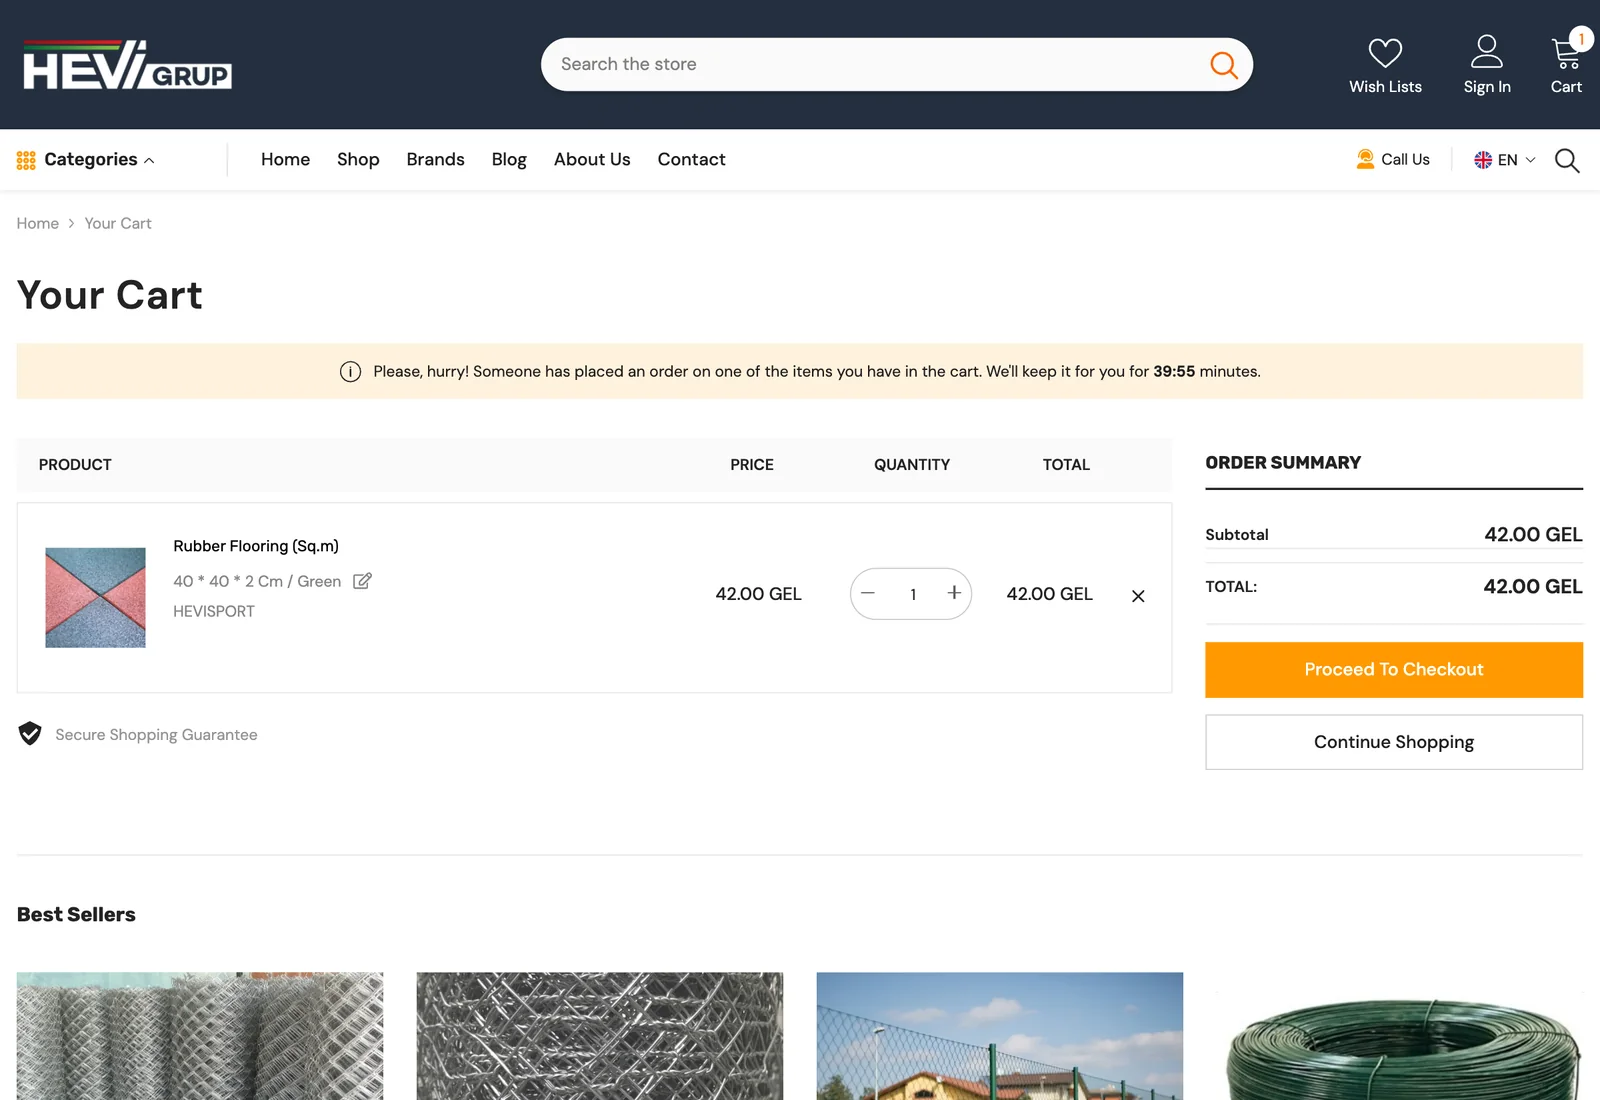Open the EN language dropdown
The height and width of the screenshot is (1100, 1600).
(1505, 160)
